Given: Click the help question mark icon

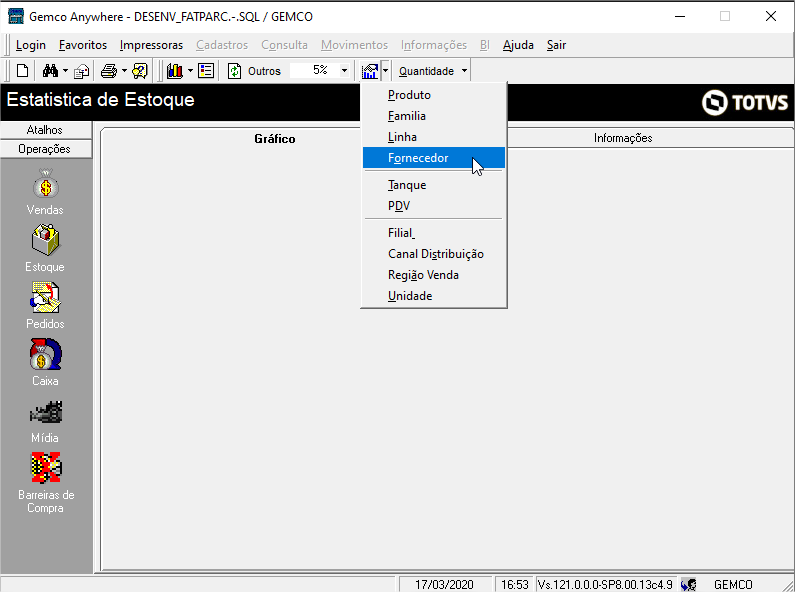Looking at the screenshot, I should click(140, 71).
